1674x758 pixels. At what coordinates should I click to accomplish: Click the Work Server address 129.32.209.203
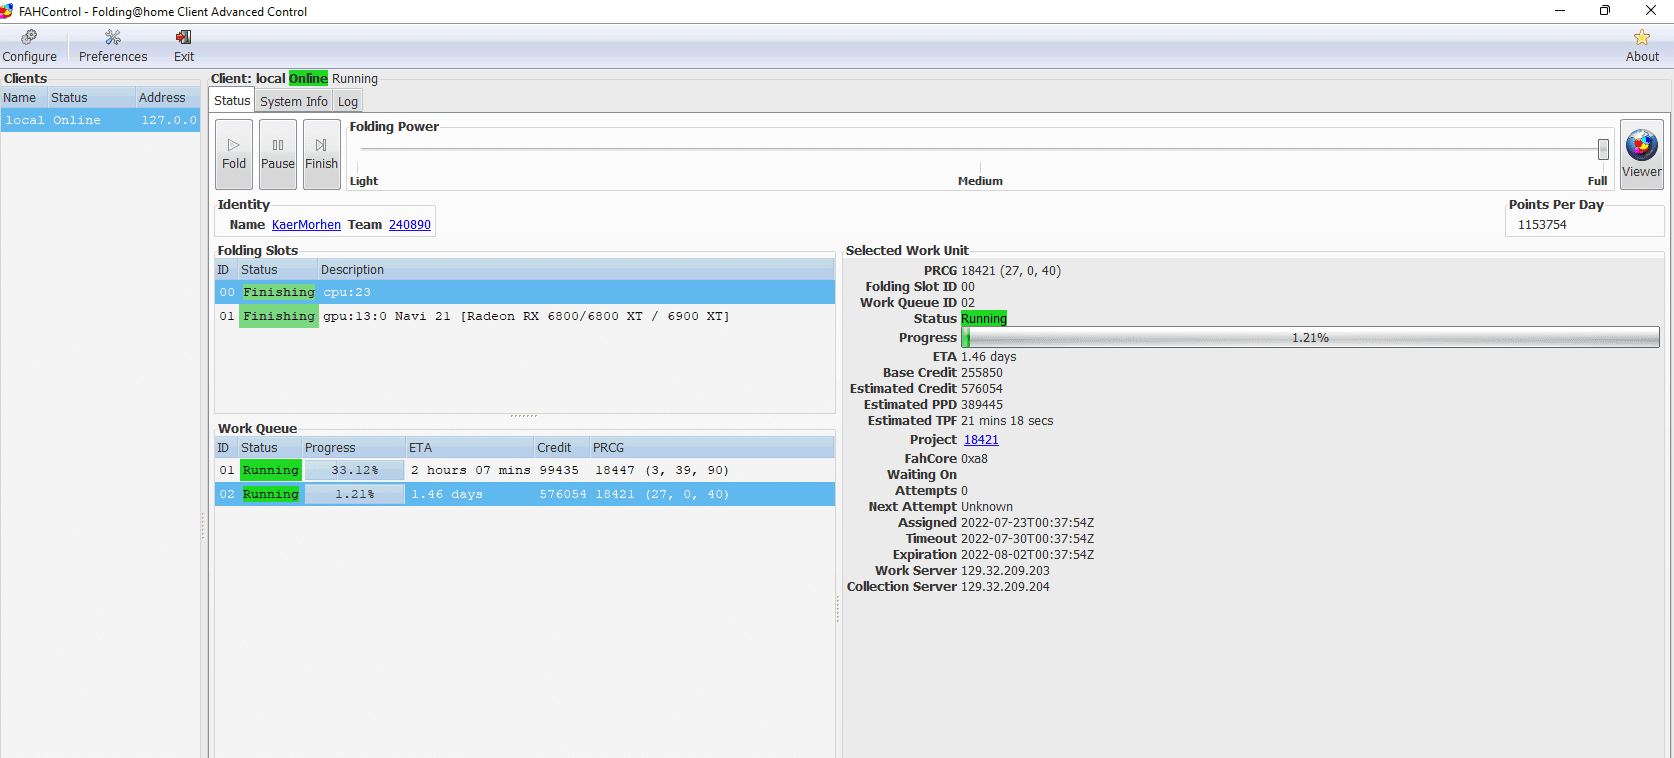point(1005,571)
